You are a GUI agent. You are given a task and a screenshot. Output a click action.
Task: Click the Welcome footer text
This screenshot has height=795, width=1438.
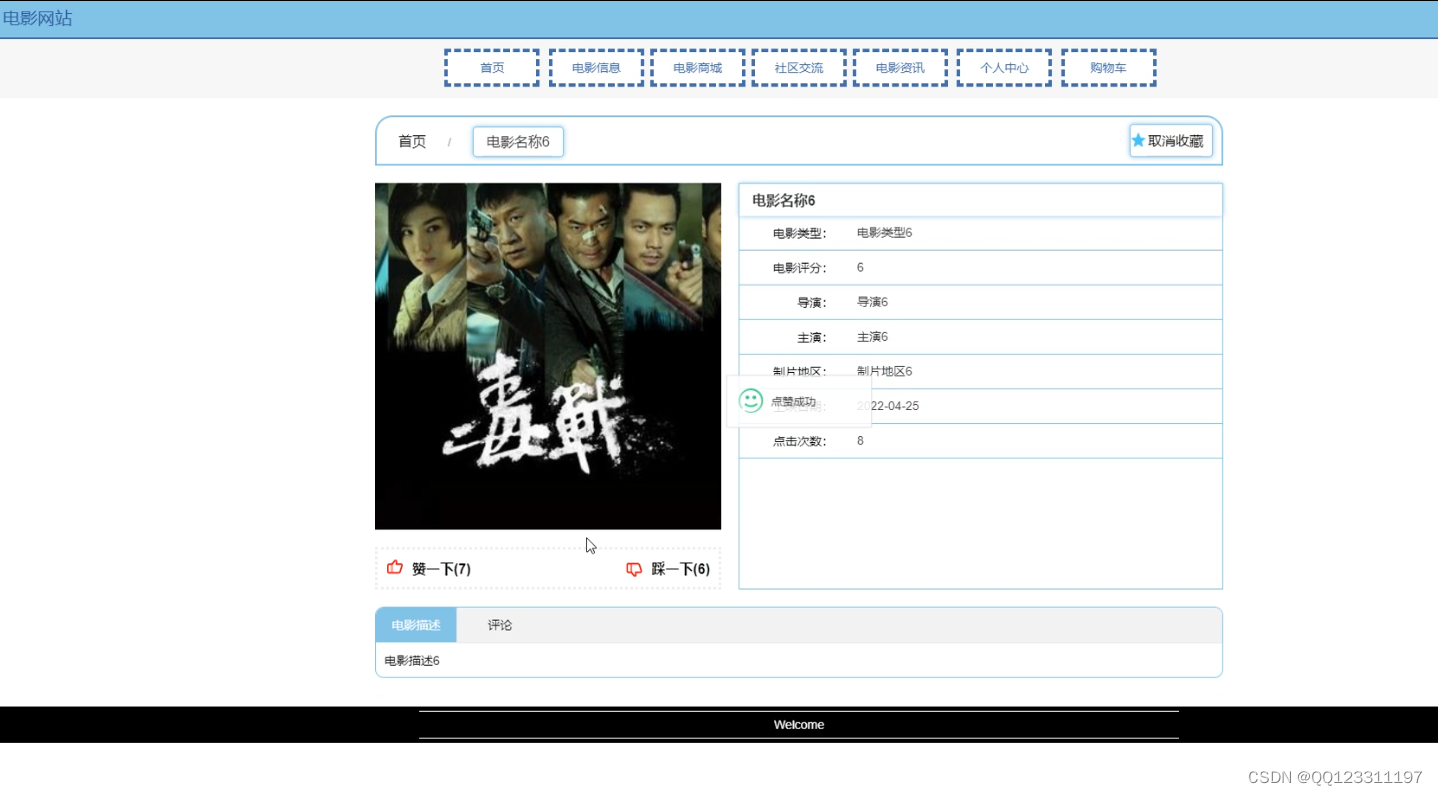click(799, 725)
